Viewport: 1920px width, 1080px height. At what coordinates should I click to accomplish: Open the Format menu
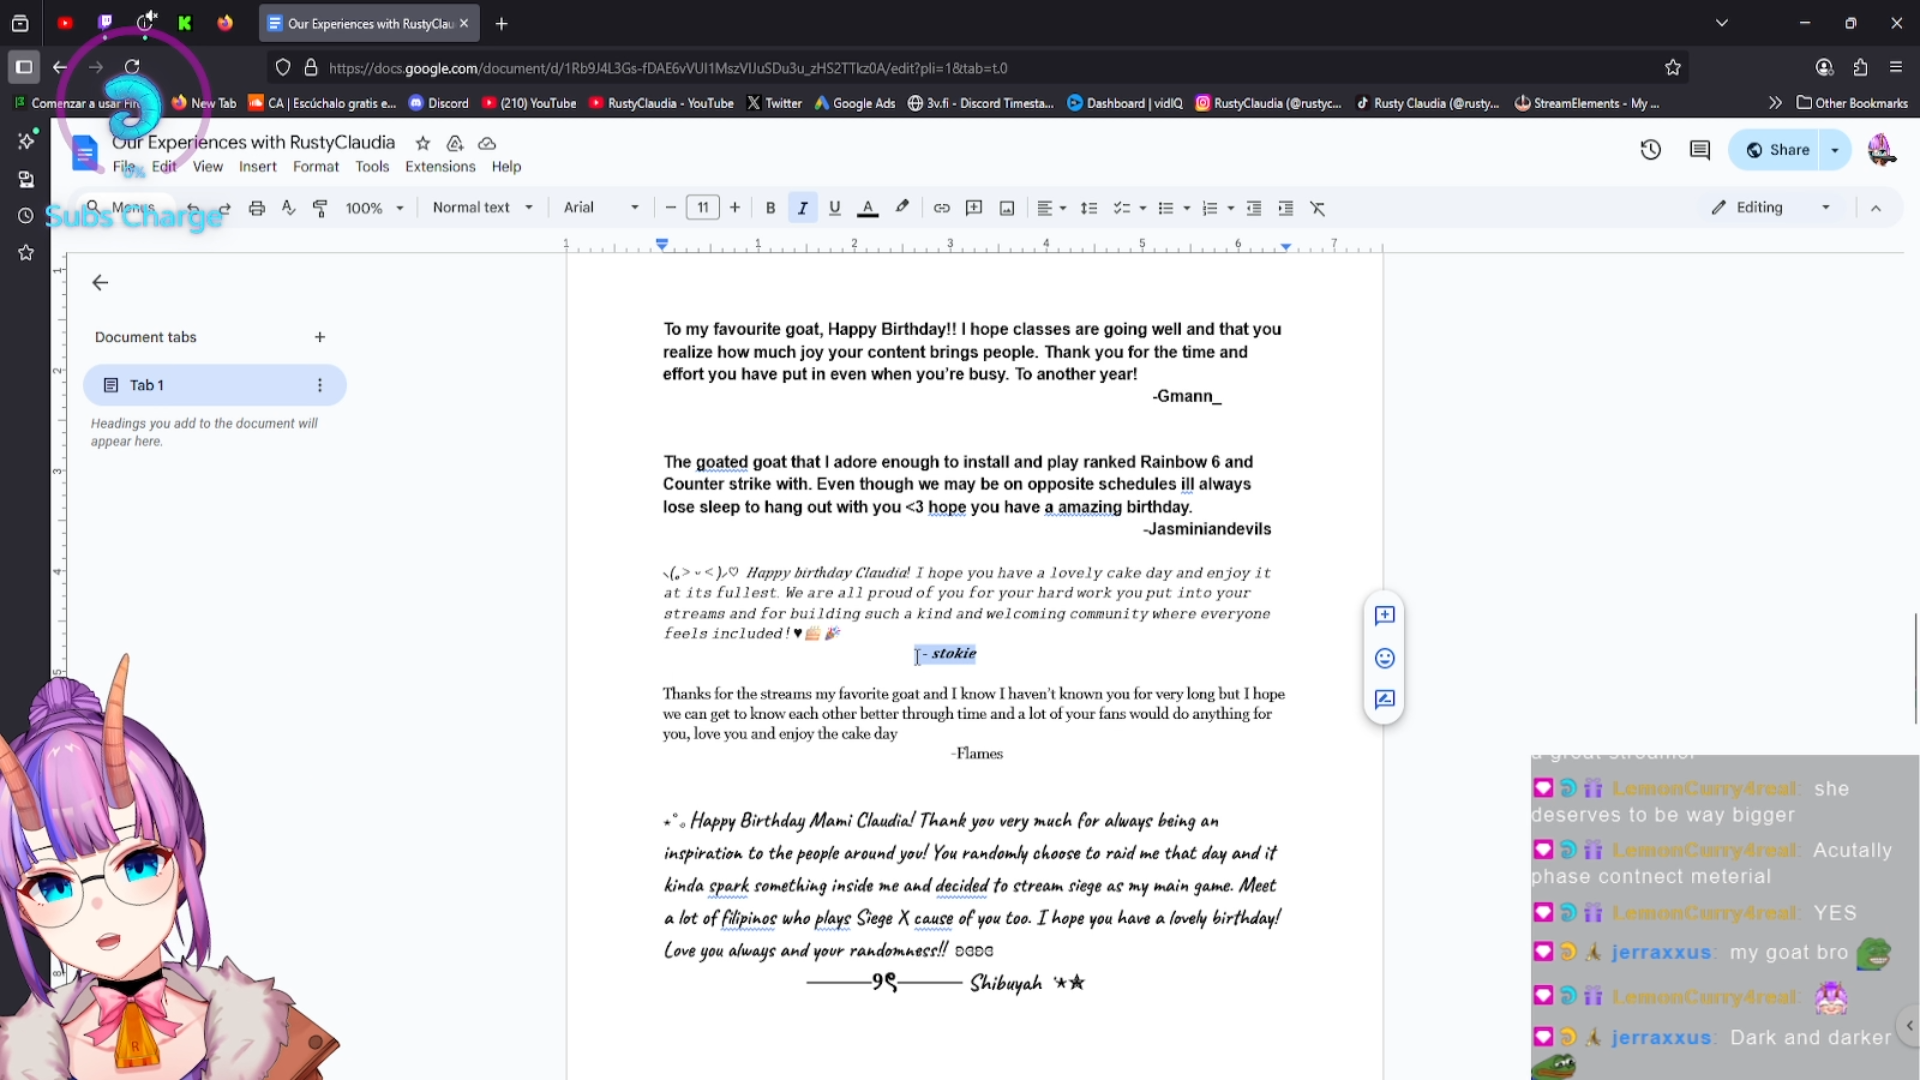click(316, 167)
